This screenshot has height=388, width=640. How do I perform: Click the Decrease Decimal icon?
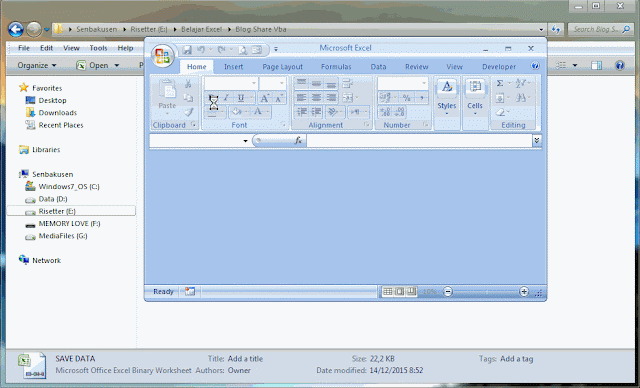[x=400, y=111]
